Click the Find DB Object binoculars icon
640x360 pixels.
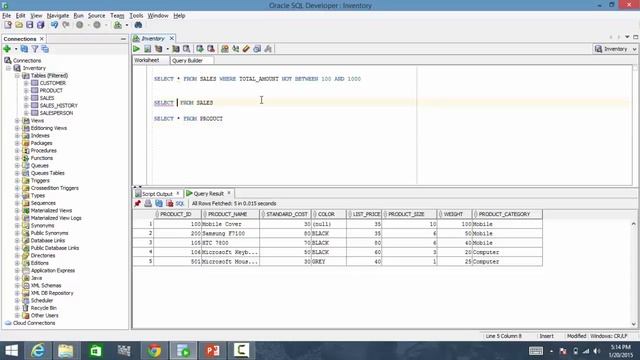[138, 25]
